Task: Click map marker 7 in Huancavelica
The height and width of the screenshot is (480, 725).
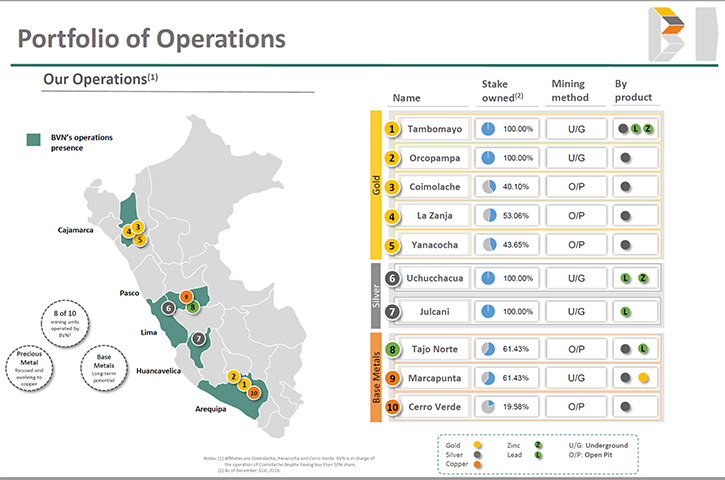Action: 198,338
